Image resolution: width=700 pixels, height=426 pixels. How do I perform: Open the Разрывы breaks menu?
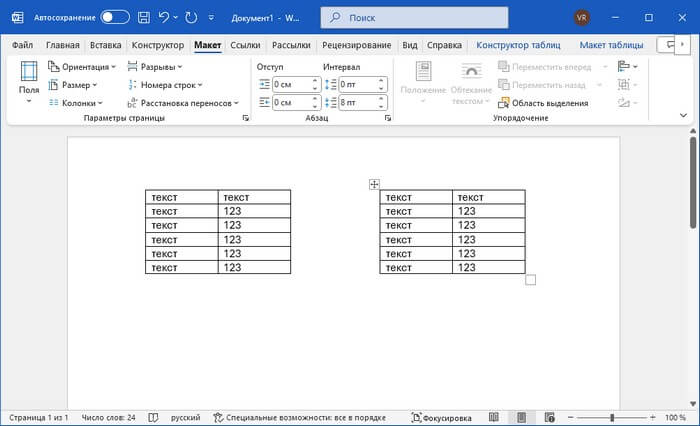(x=158, y=67)
